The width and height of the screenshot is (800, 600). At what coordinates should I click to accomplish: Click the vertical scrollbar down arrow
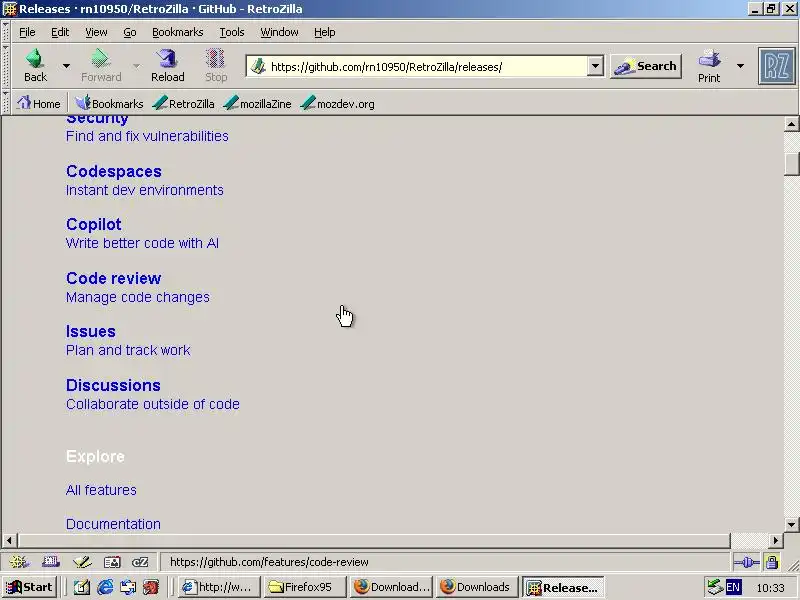791,524
